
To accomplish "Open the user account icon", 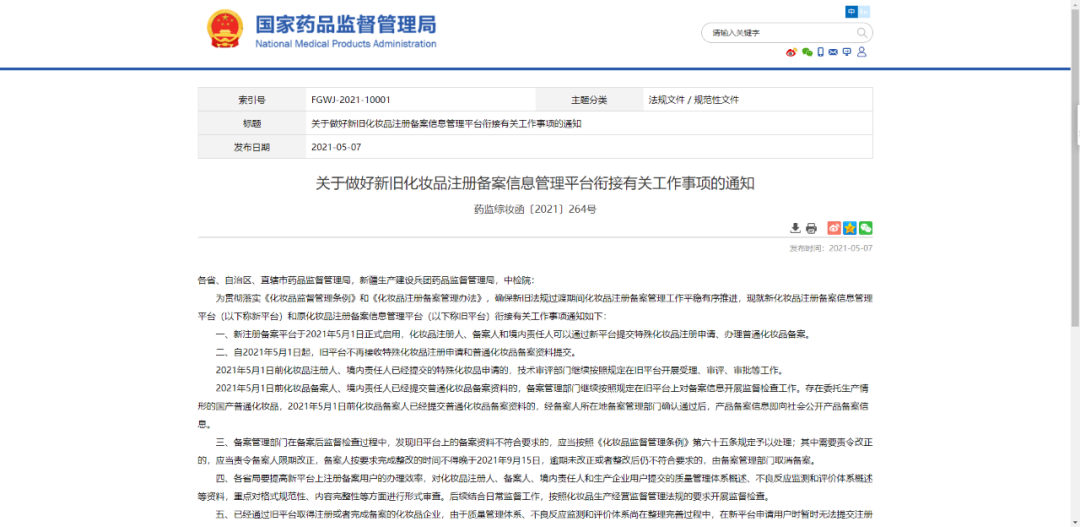I will [862, 52].
